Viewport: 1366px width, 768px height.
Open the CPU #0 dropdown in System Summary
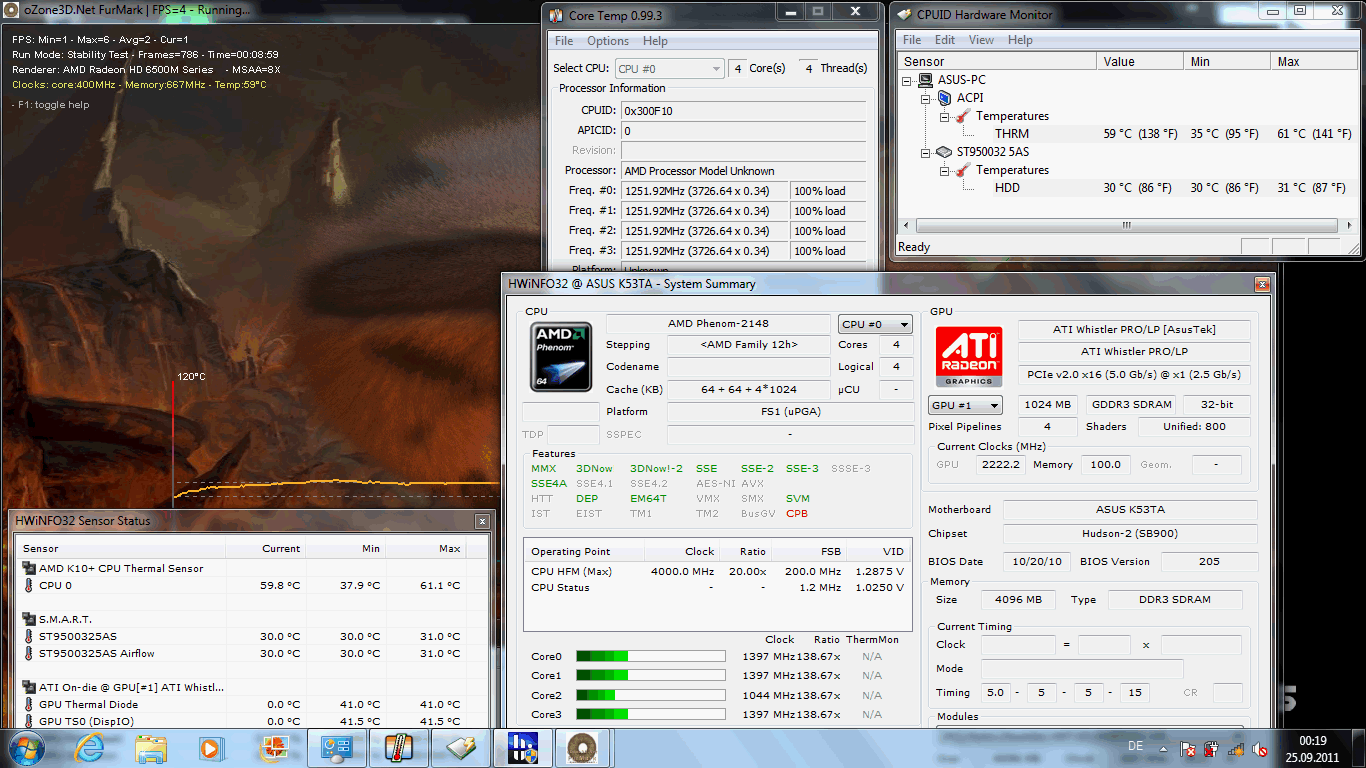coord(875,324)
